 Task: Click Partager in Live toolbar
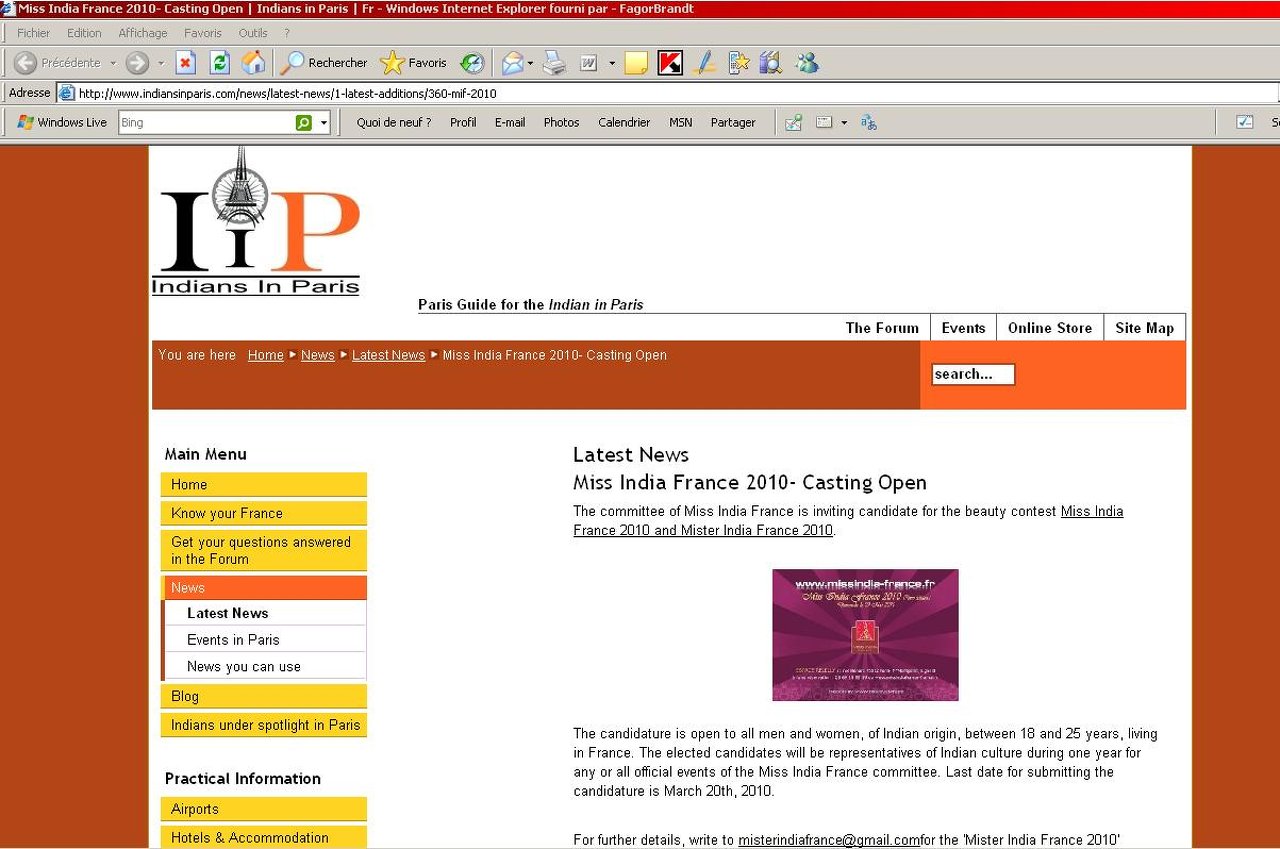733,123
